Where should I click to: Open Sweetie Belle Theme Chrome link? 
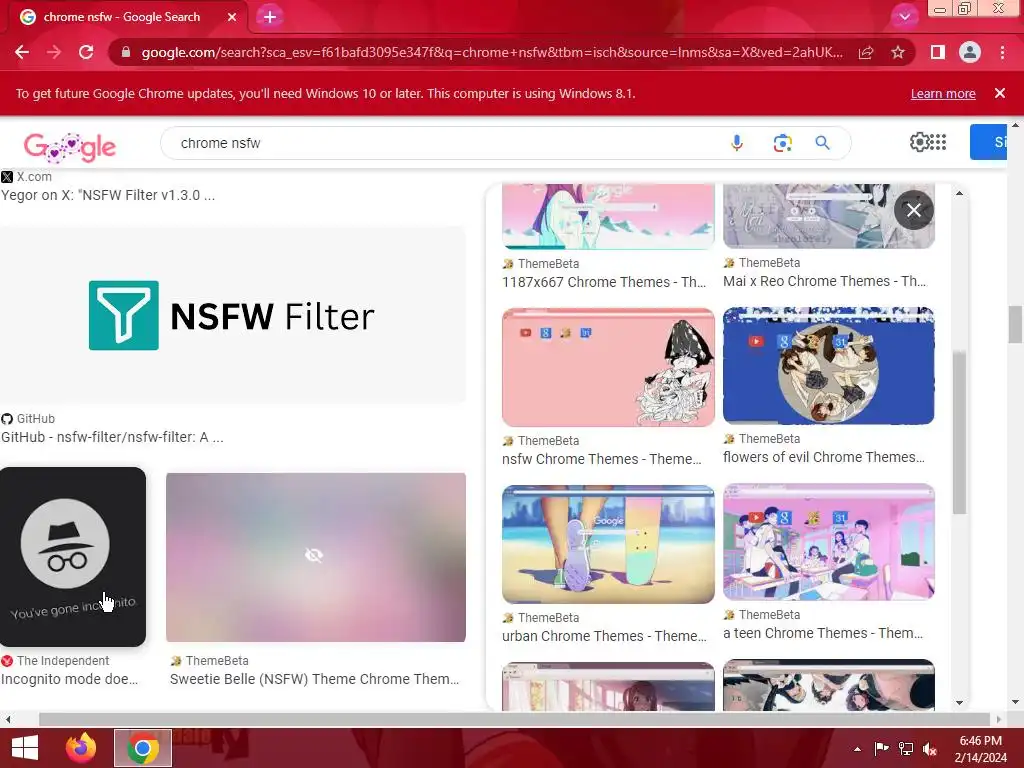(314, 679)
